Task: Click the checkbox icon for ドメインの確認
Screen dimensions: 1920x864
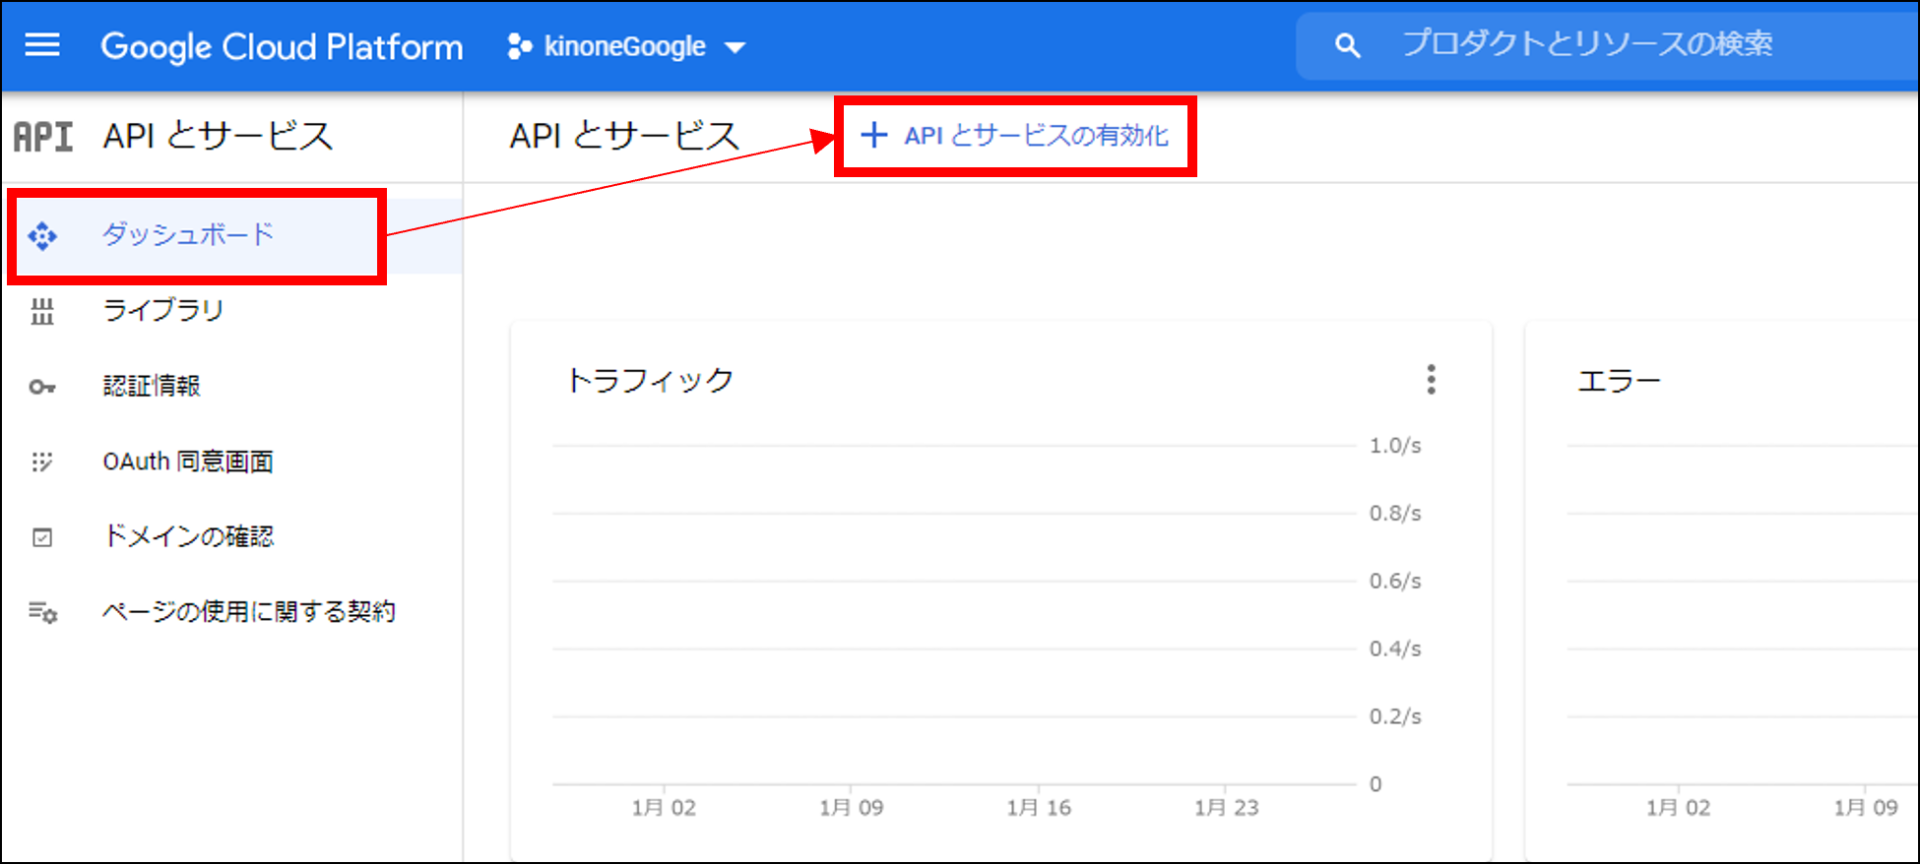Action: [42, 538]
